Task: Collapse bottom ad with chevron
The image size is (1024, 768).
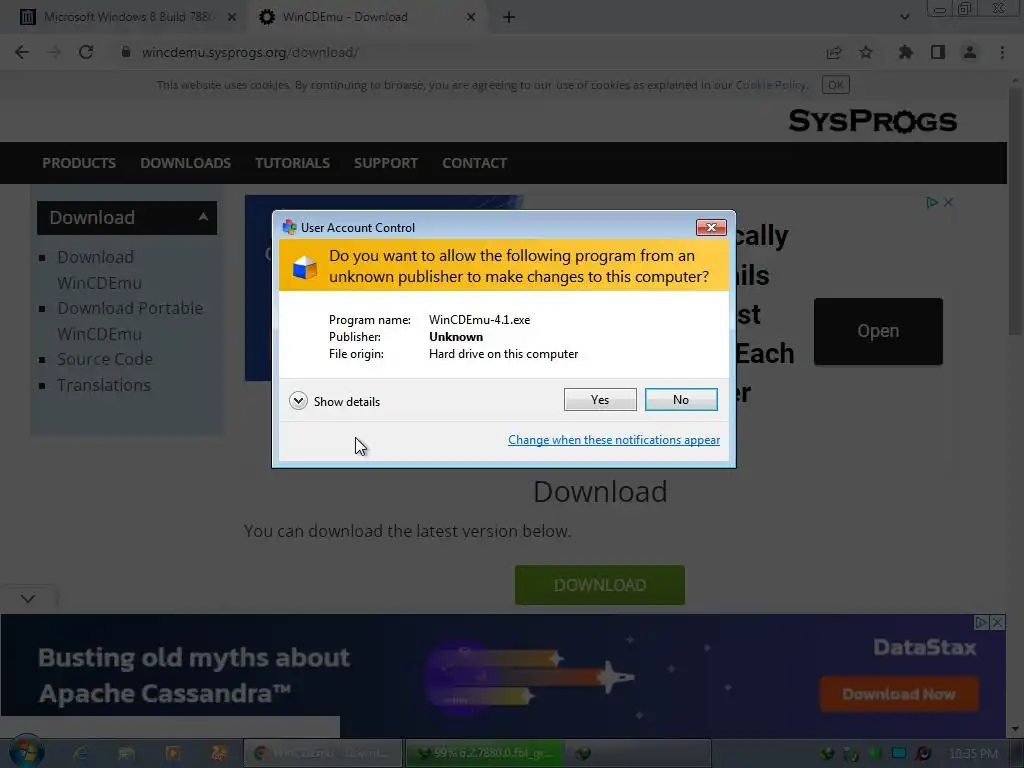Action: coord(28,598)
